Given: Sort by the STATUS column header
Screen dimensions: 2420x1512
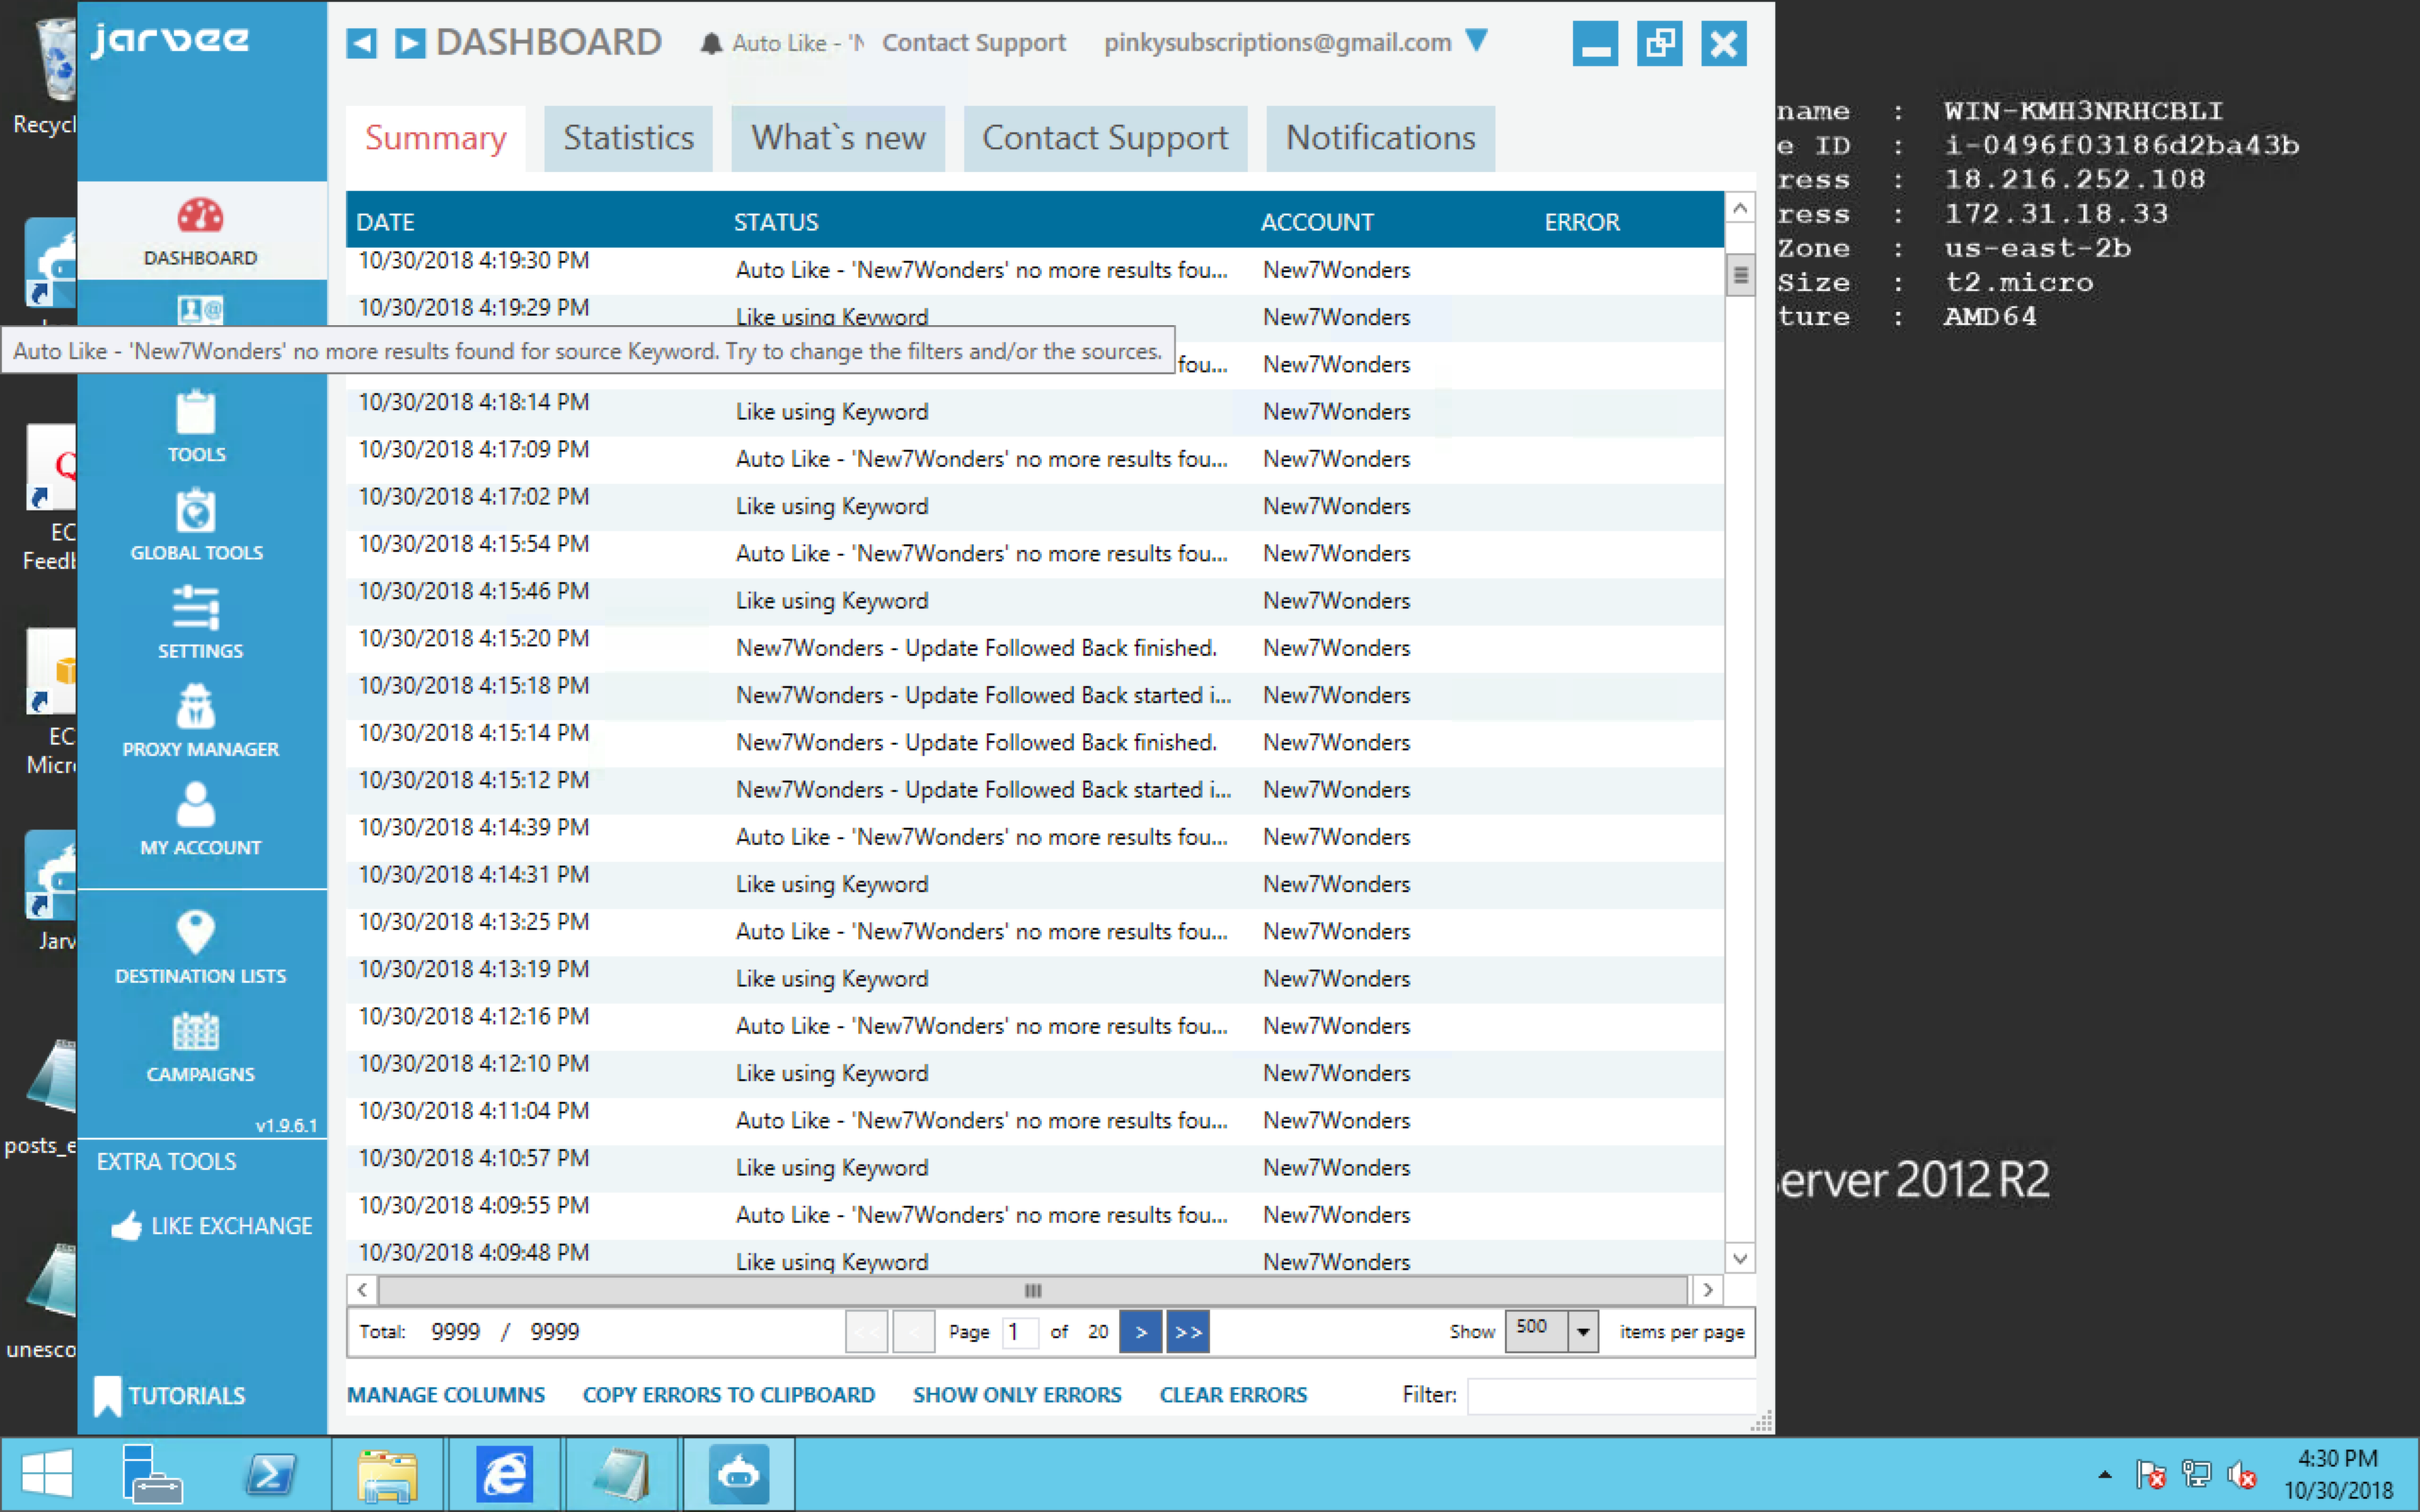Looking at the screenshot, I should (776, 222).
